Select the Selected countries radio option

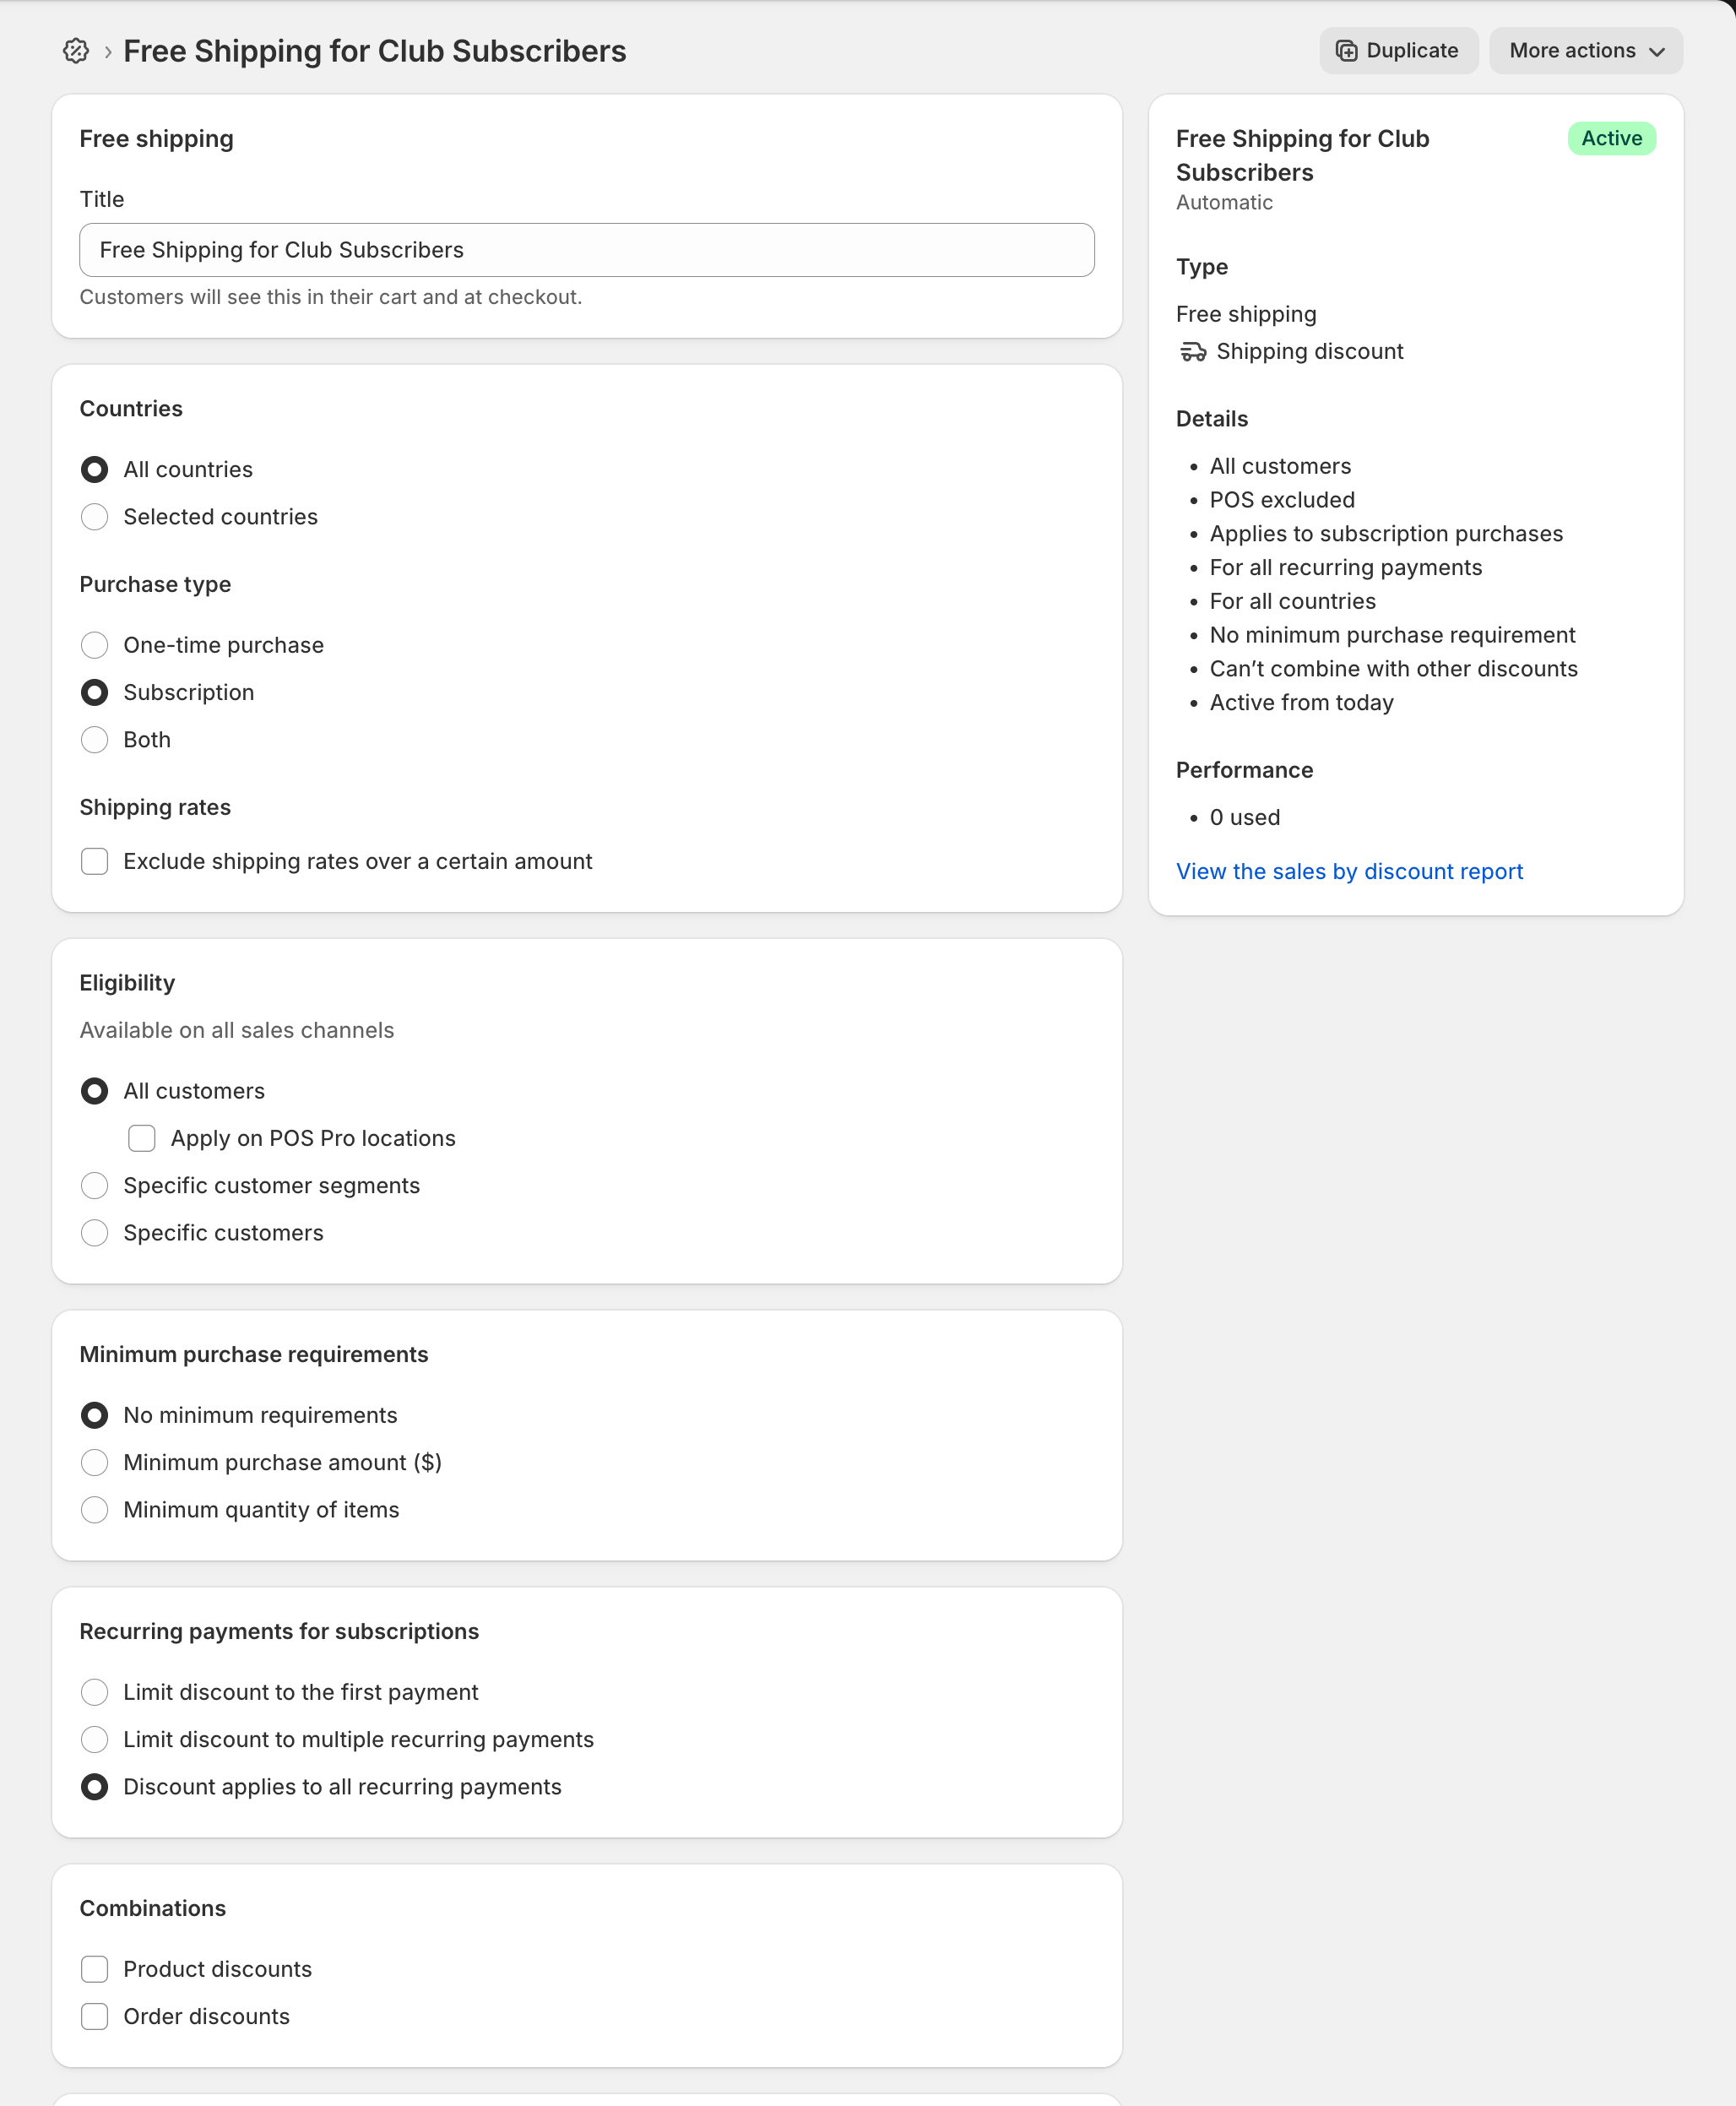[95, 517]
